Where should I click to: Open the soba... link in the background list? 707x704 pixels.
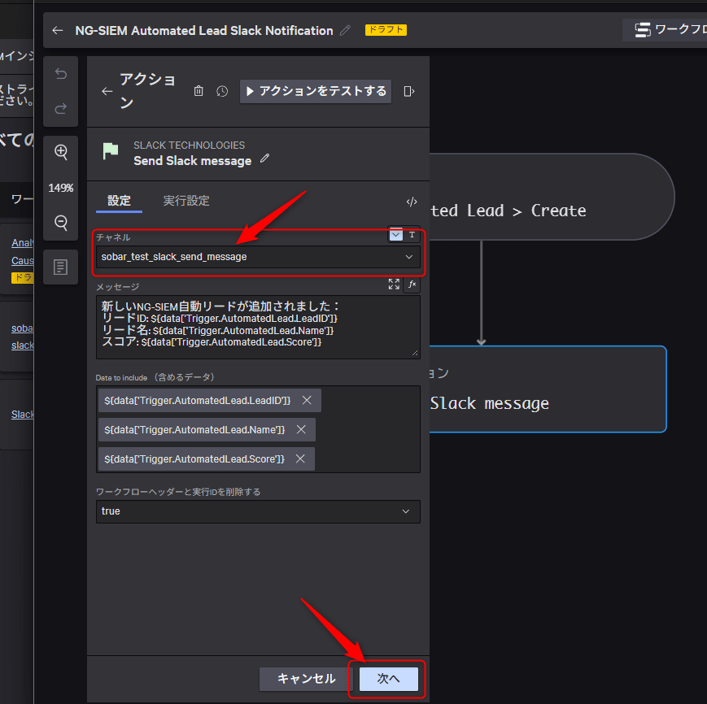(x=22, y=328)
